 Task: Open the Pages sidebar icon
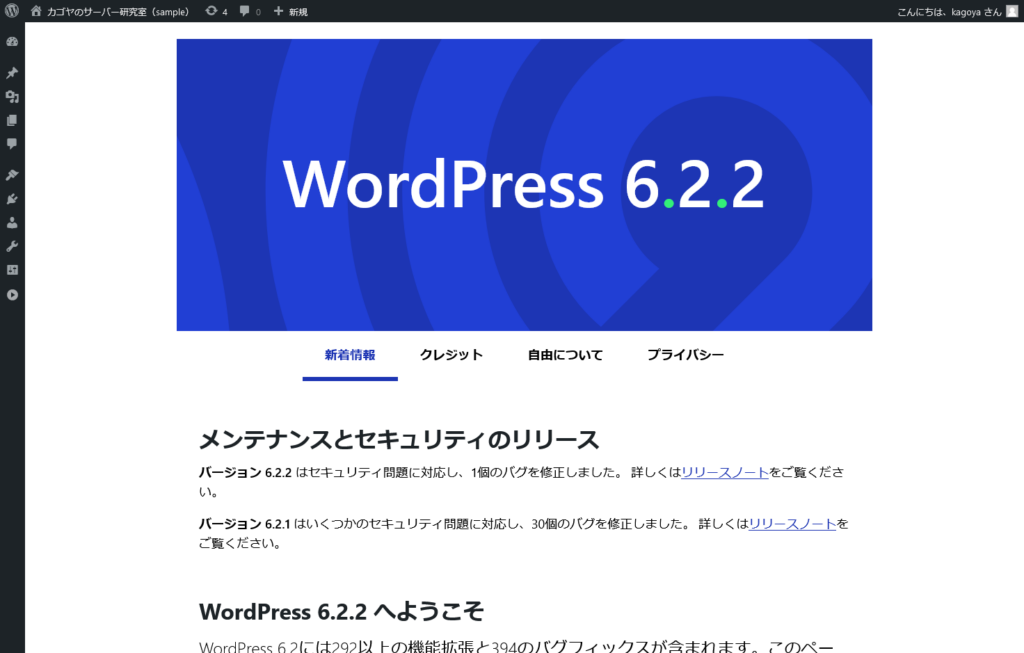tap(12, 120)
